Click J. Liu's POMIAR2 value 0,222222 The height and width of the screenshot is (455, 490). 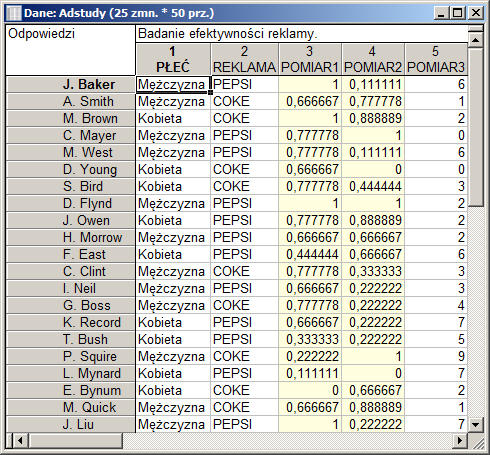tap(373, 425)
